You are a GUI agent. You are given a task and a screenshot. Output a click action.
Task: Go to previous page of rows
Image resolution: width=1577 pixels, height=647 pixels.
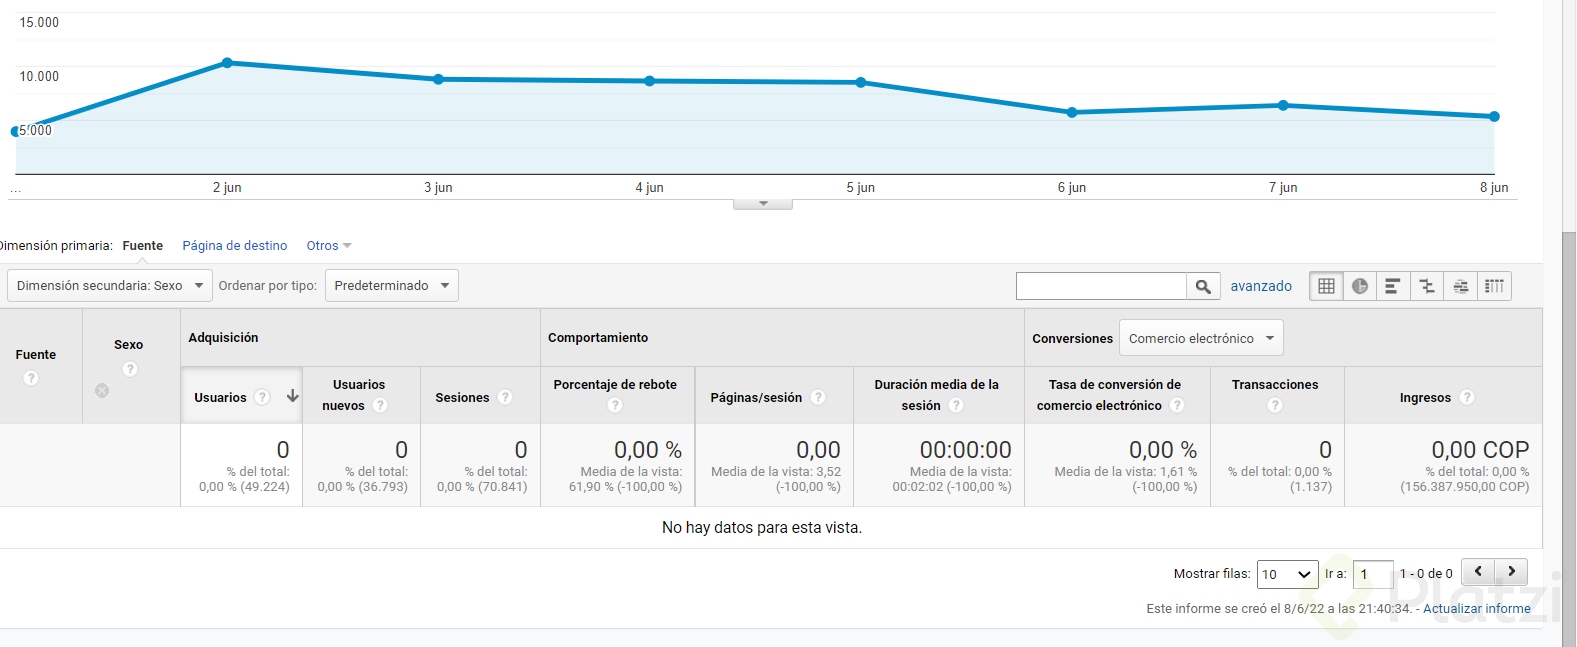[x=1478, y=572]
